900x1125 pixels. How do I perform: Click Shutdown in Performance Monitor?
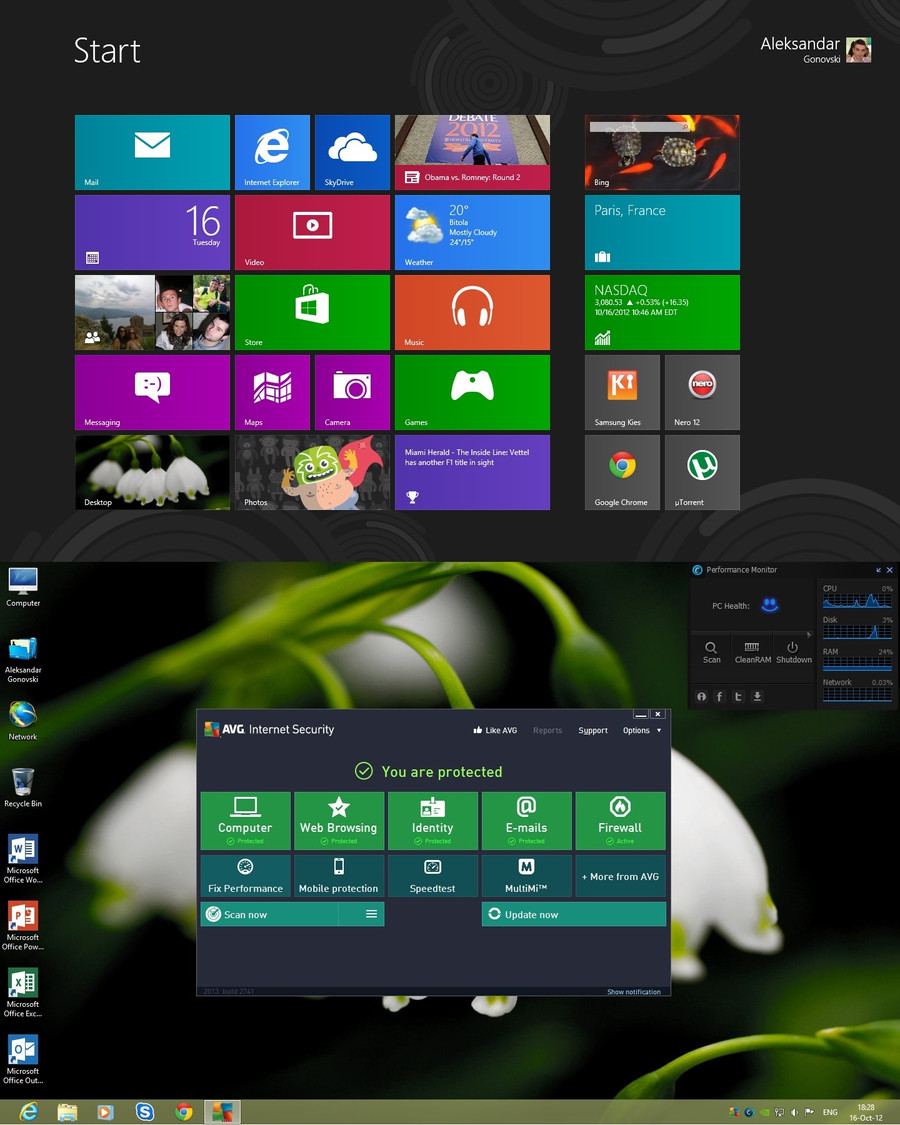point(794,652)
